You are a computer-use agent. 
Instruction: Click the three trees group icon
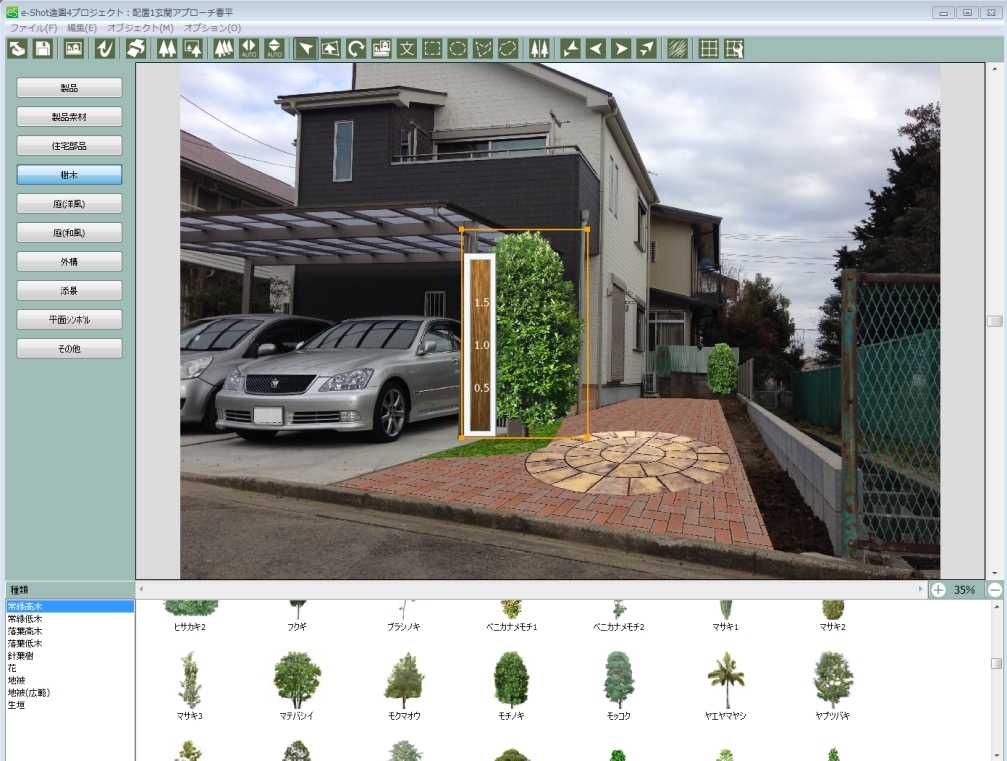coord(223,49)
